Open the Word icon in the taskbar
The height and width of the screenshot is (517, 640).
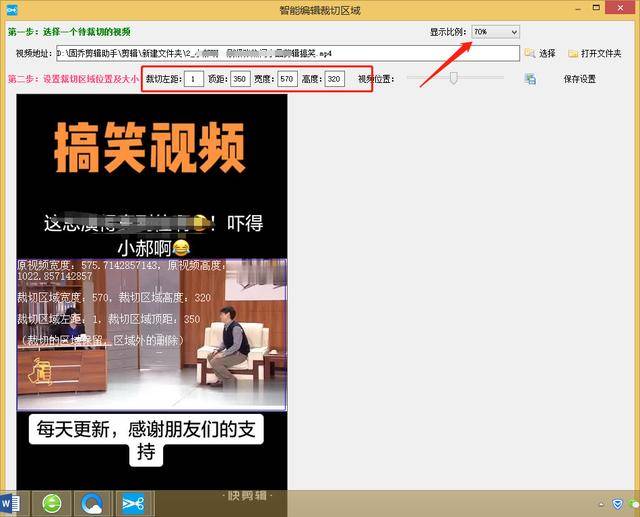(x=11, y=504)
